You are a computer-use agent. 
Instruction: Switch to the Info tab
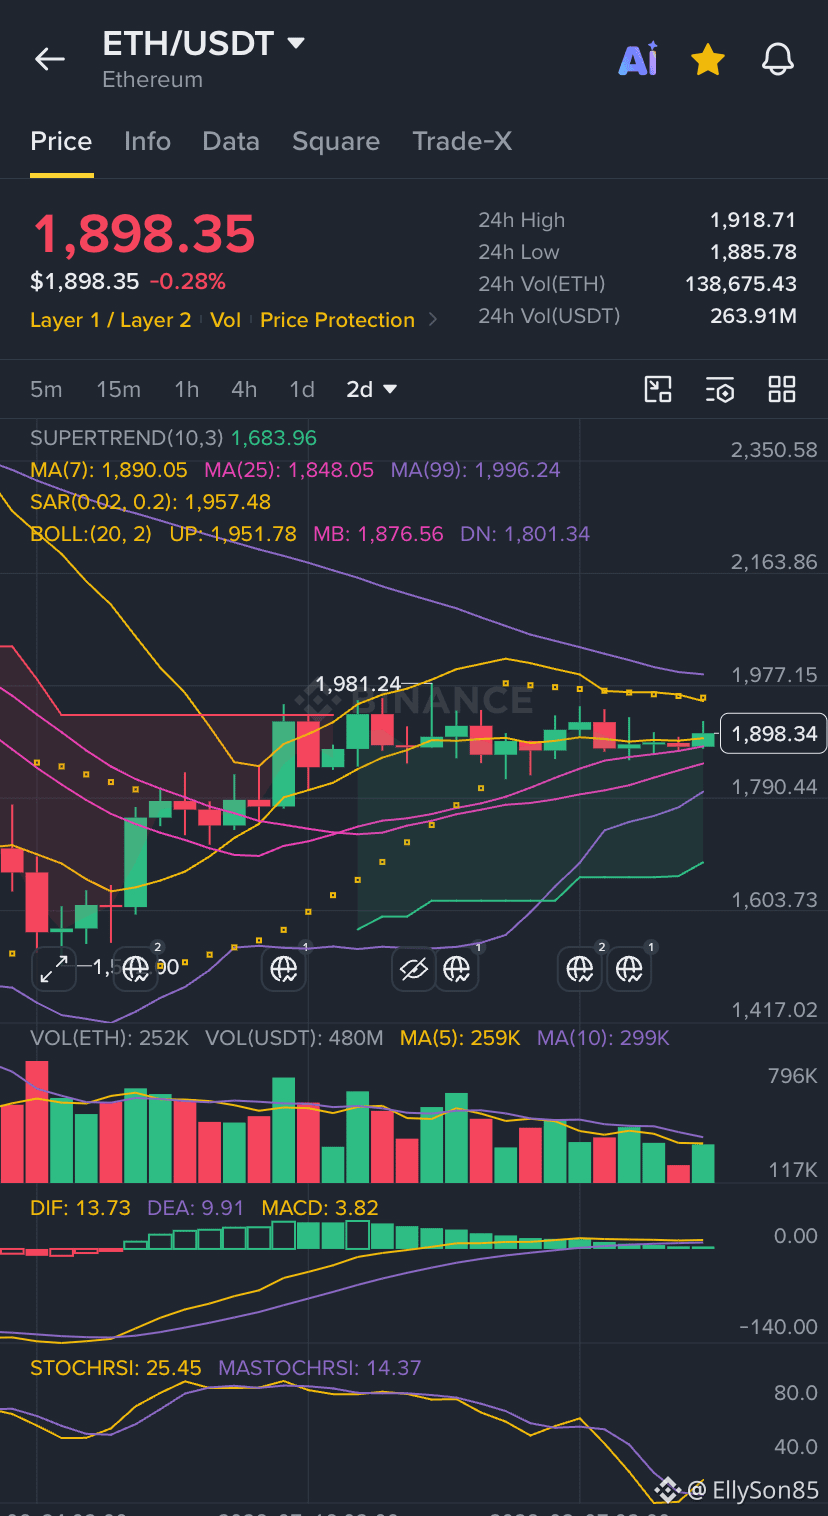coord(147,141)
